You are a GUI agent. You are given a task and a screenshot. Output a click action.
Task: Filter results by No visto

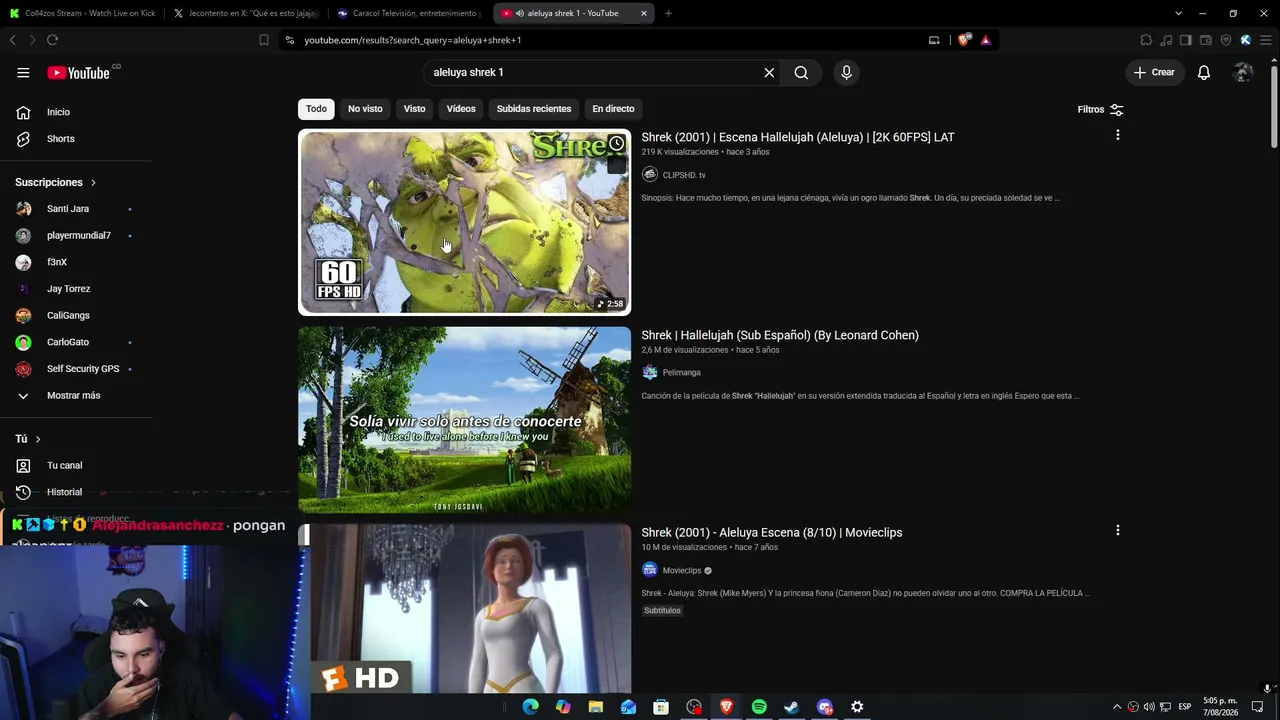point(365,109)
